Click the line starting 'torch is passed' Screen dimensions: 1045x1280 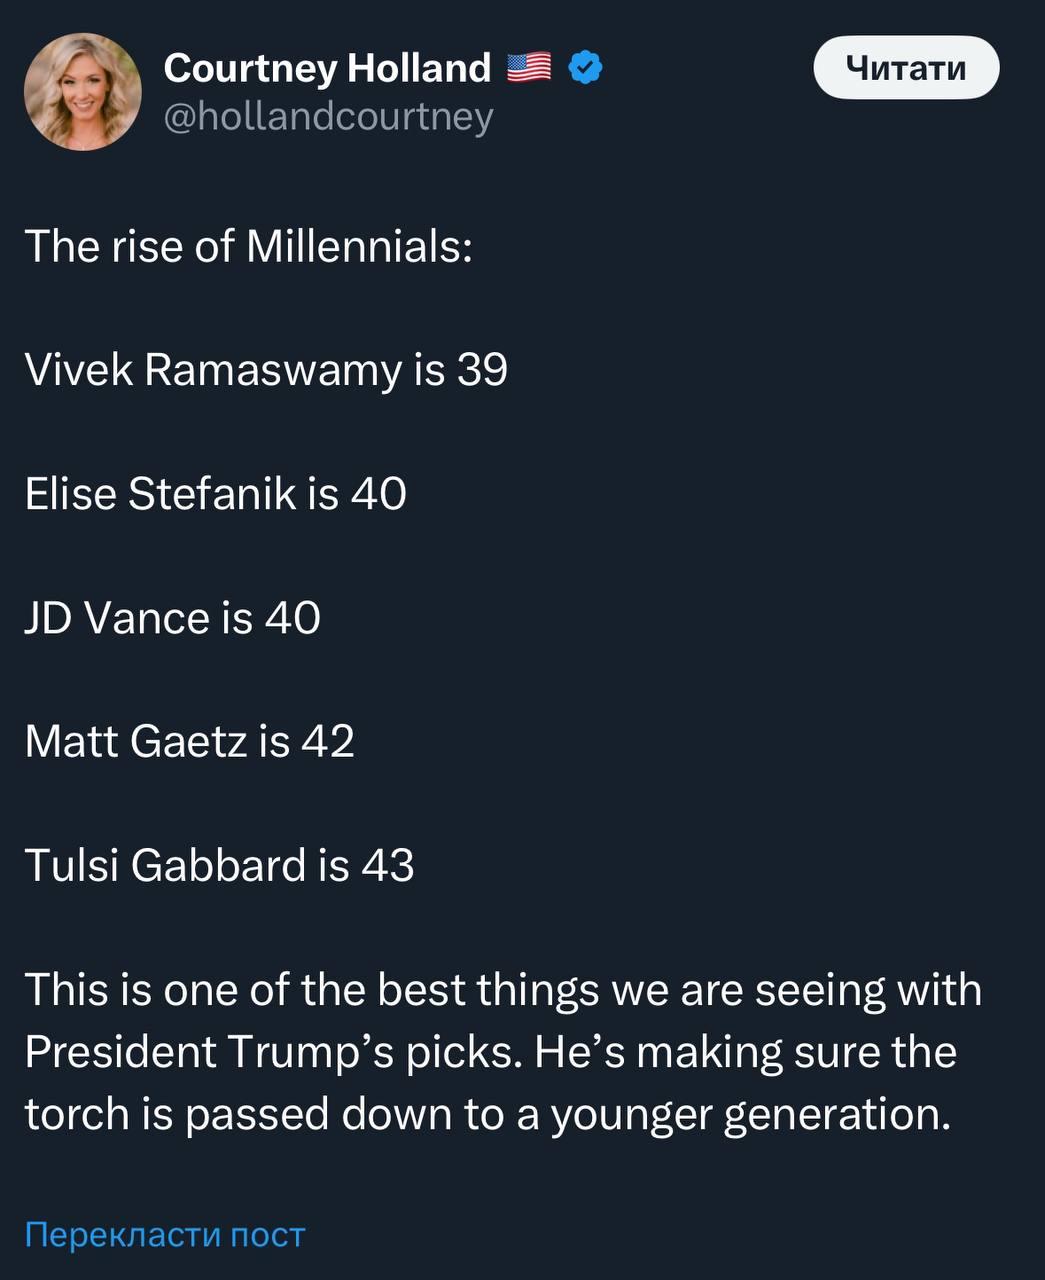(487, 1114)
